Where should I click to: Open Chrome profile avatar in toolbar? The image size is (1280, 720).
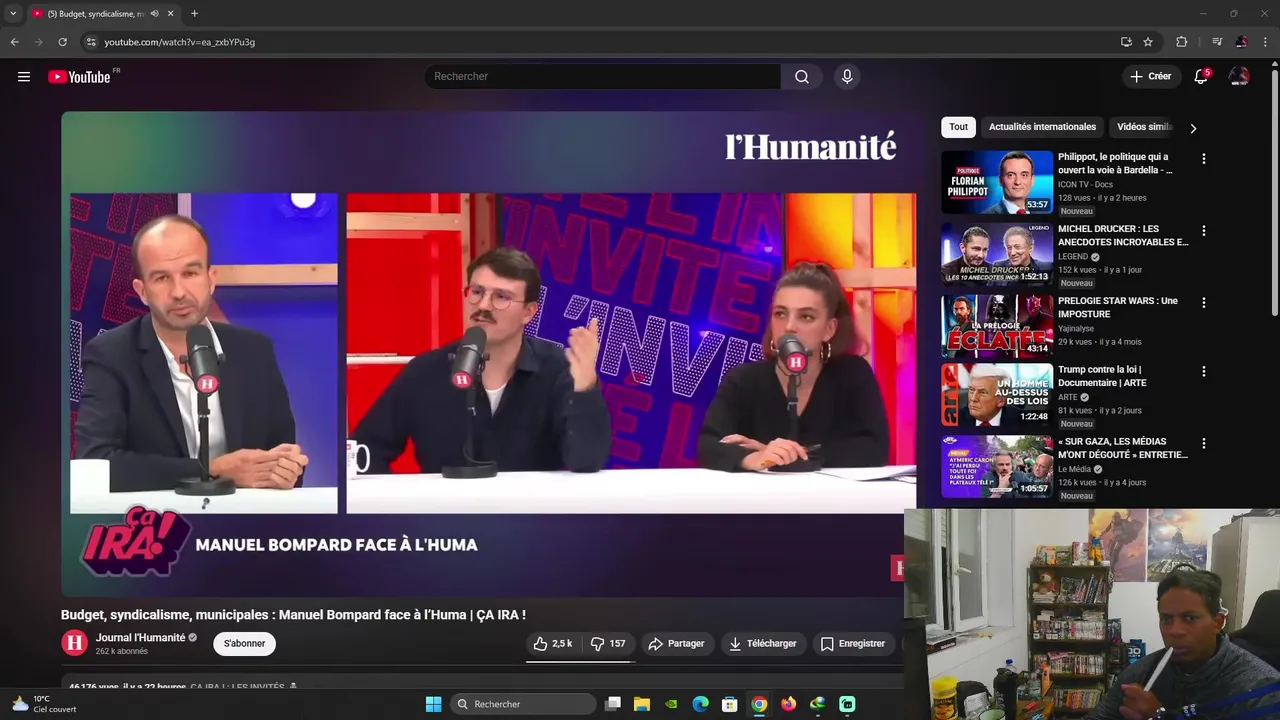pyautogui.click(x=1241, y=42)
